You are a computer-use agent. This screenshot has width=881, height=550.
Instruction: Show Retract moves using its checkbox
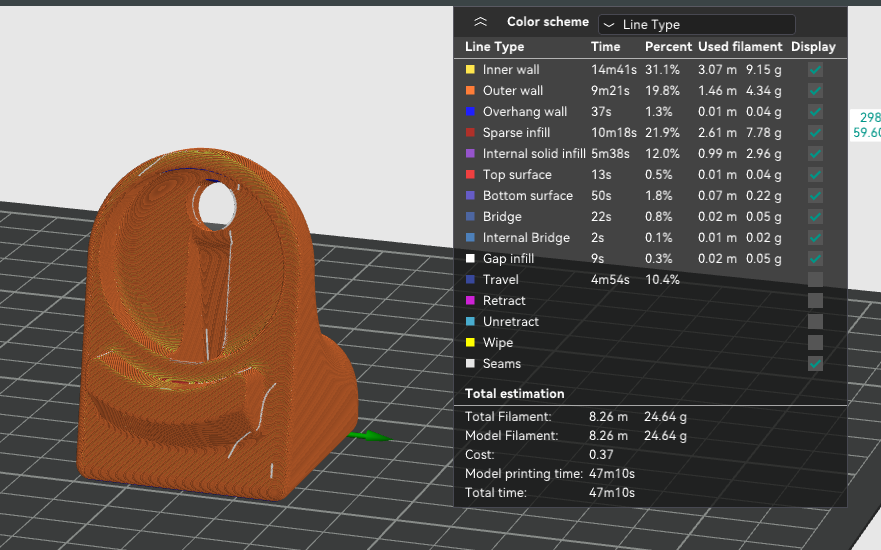pyautogui.click(x=815, y=301)
